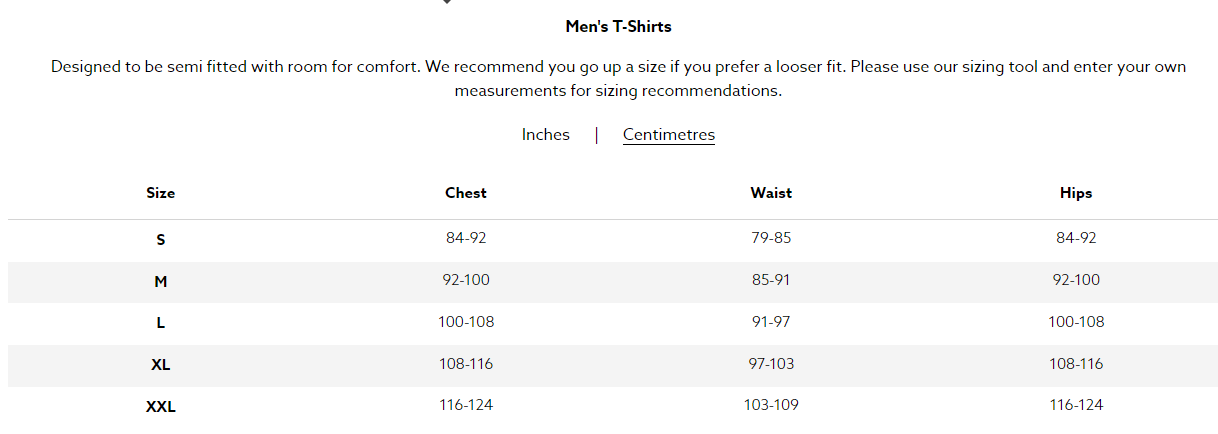
Task: Click waist value 97-103 for size XL
Action: click(x=771, y=363)
